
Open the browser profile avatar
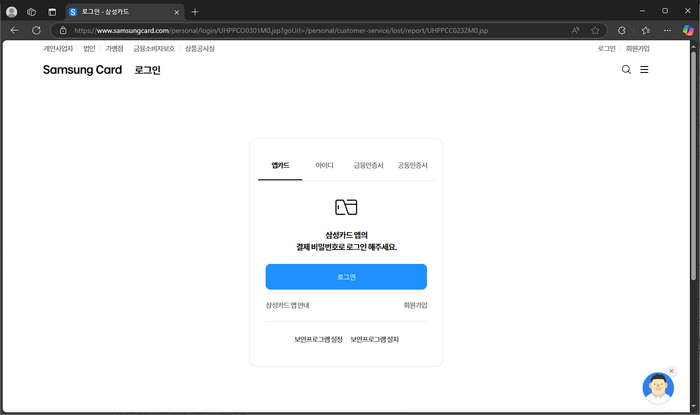12,12
